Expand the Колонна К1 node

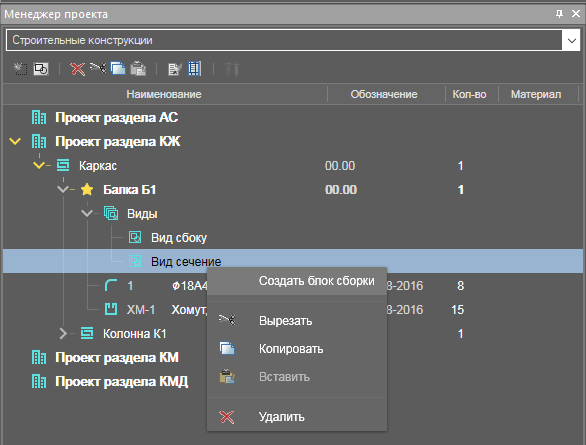[x=63, y=333]
